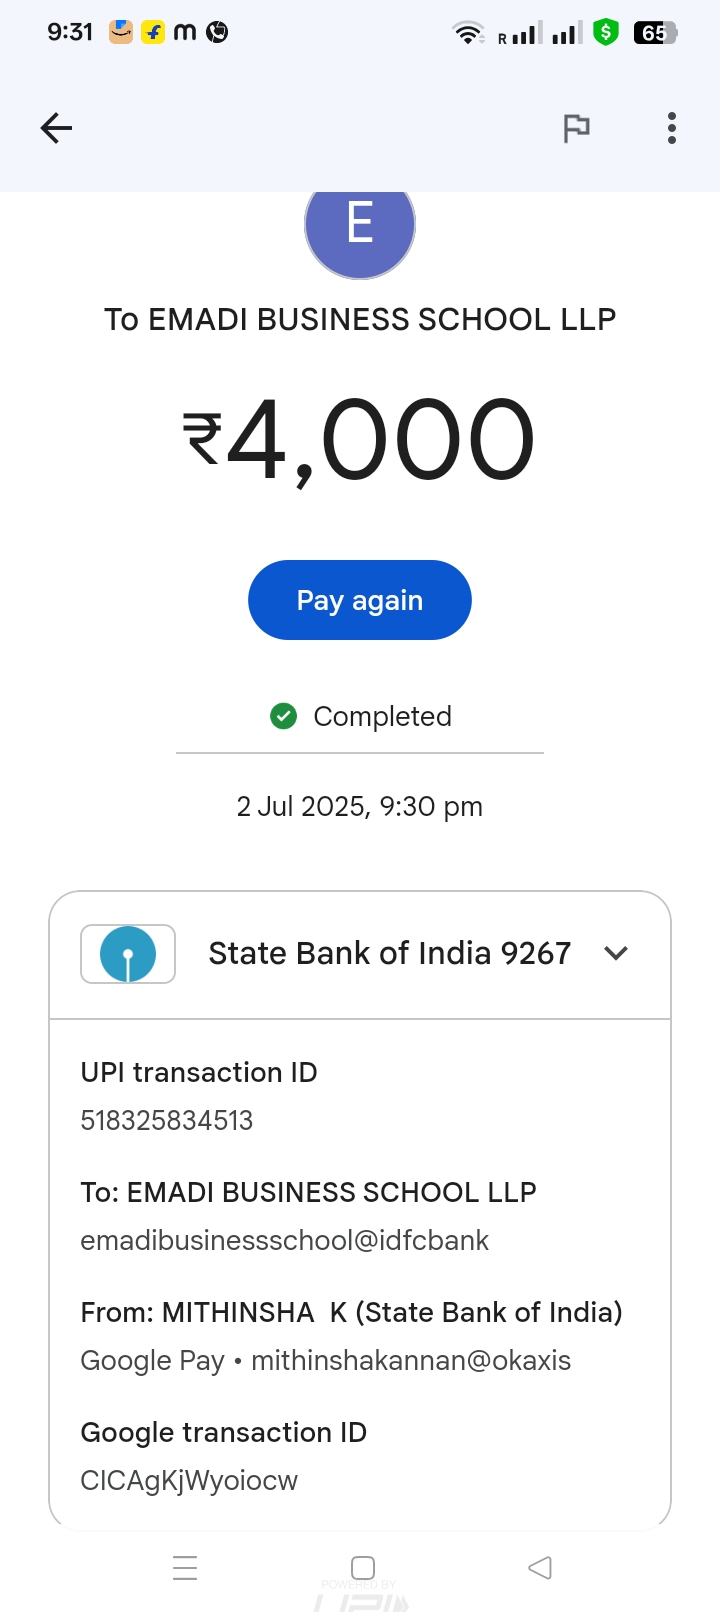Select State Bank of India 9267 row
The width and height of the screenshot is (720, 1612).
tap(389, 954)
